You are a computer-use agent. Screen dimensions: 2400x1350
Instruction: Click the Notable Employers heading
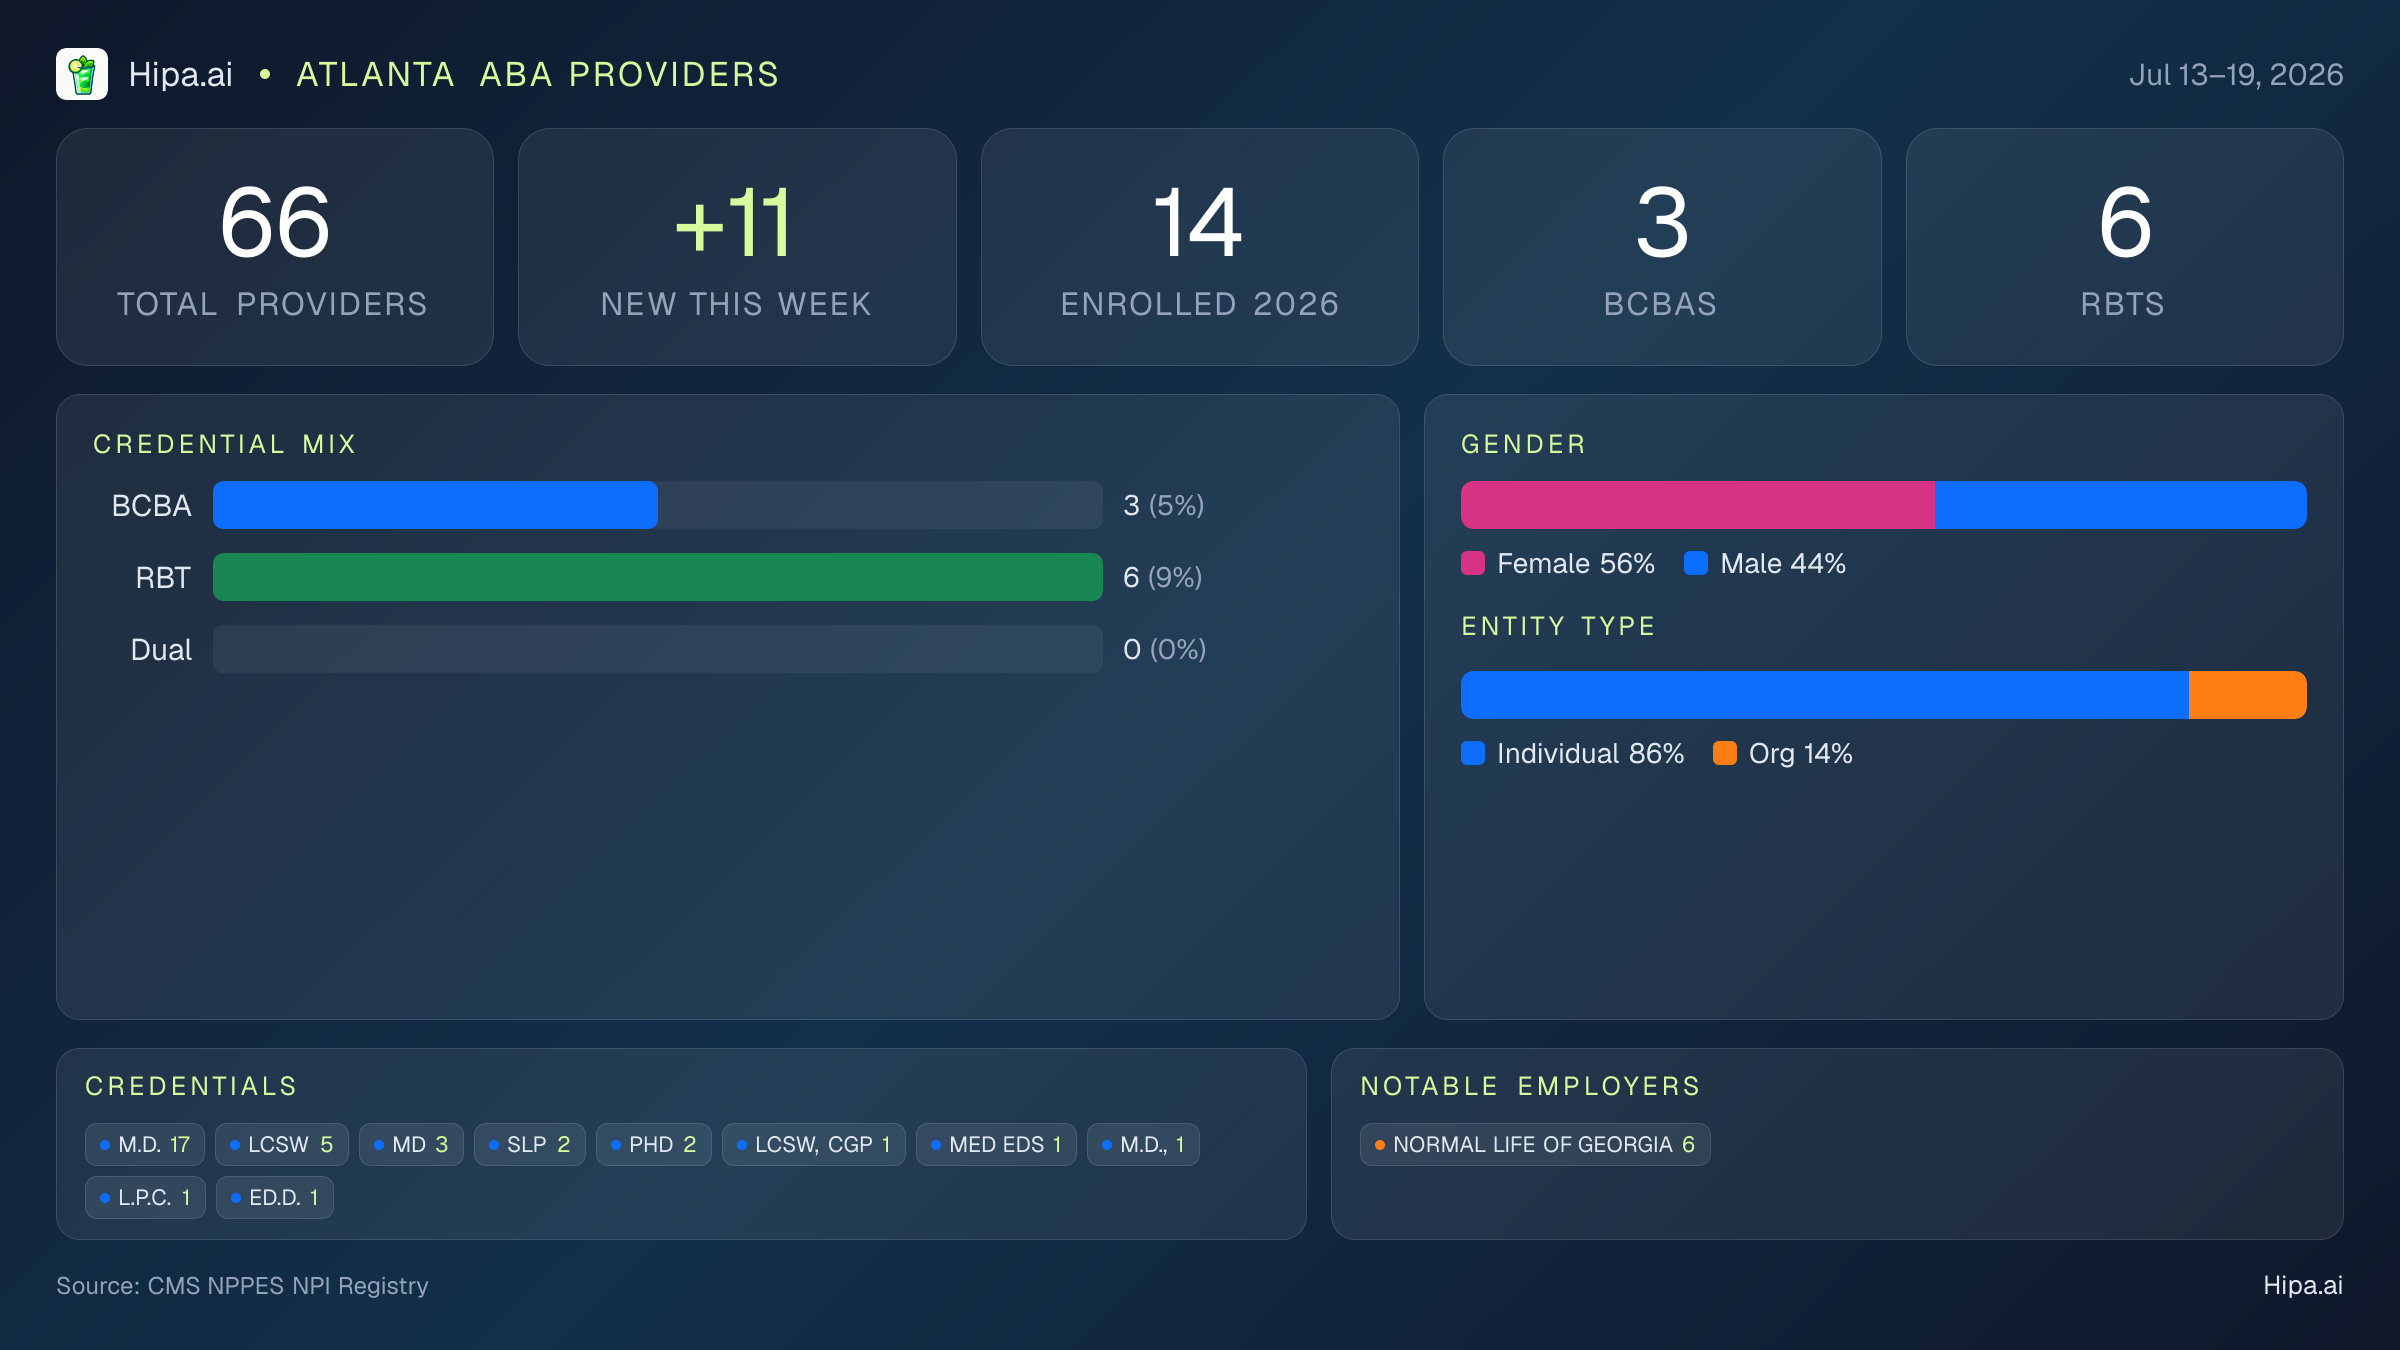coord(1530,1086)
